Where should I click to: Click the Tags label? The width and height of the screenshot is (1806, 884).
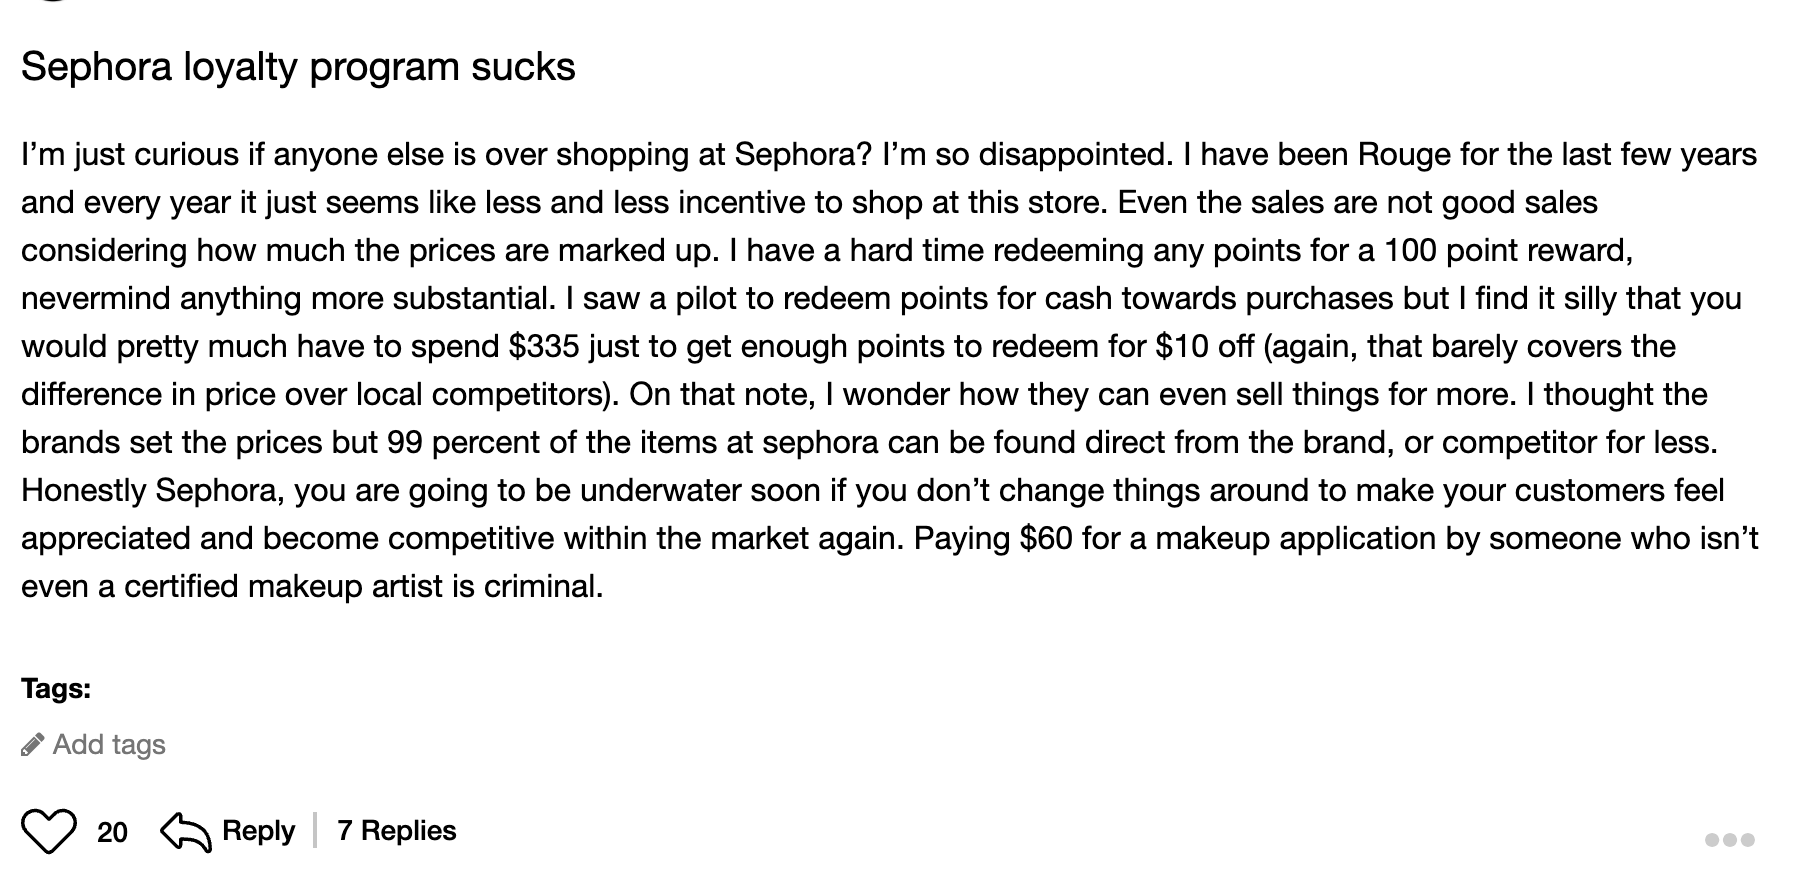tap(56, 689)
